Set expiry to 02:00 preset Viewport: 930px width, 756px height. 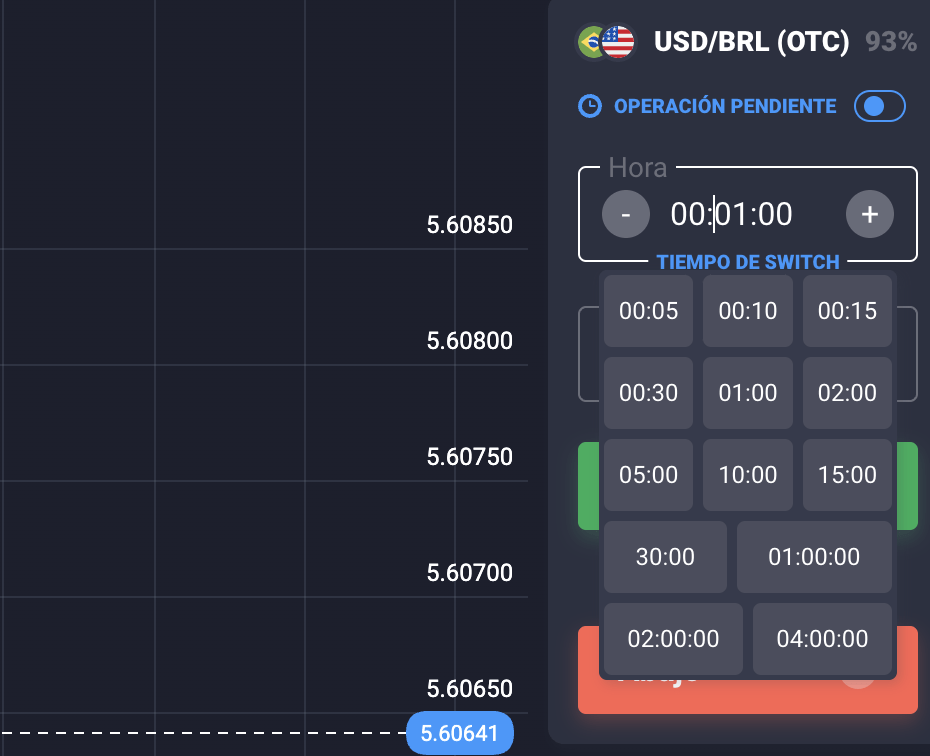pyautogui.click(x=847, y=393)
